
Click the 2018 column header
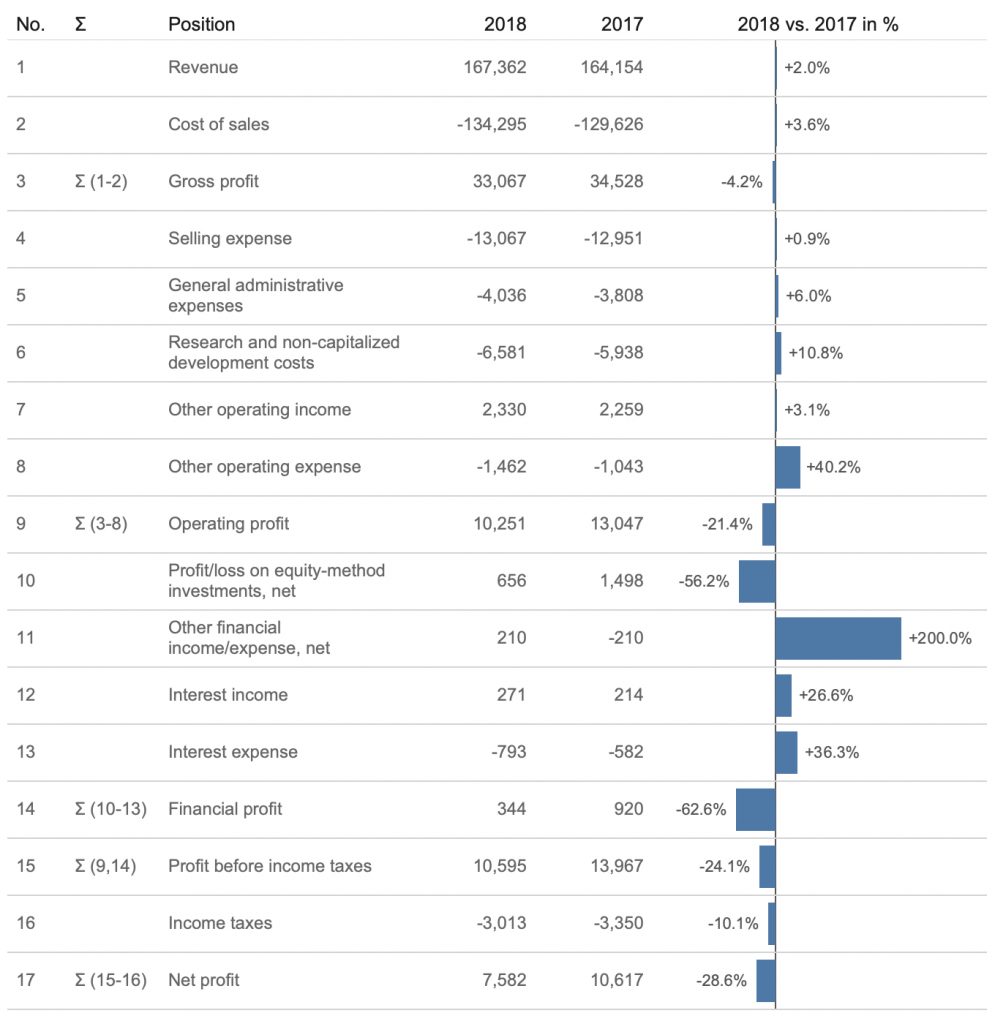pos(505,24)
